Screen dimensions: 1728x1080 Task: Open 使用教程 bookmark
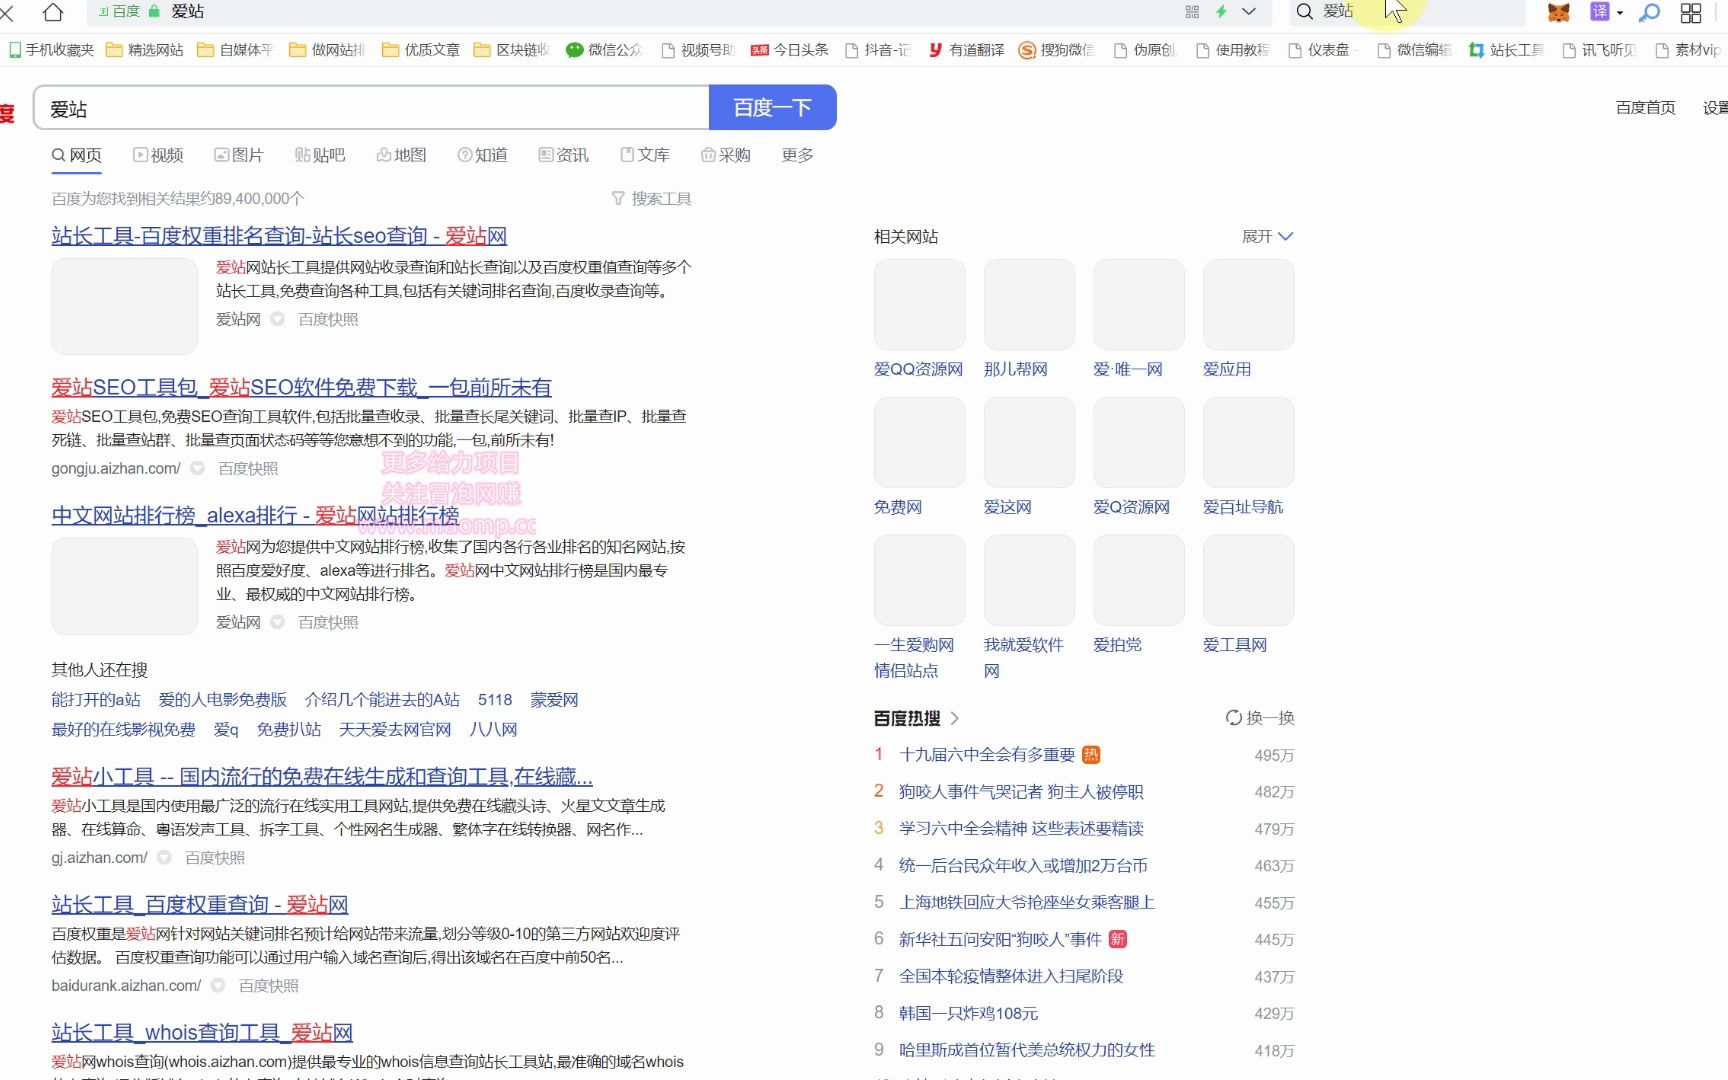tap(1233, 50)
